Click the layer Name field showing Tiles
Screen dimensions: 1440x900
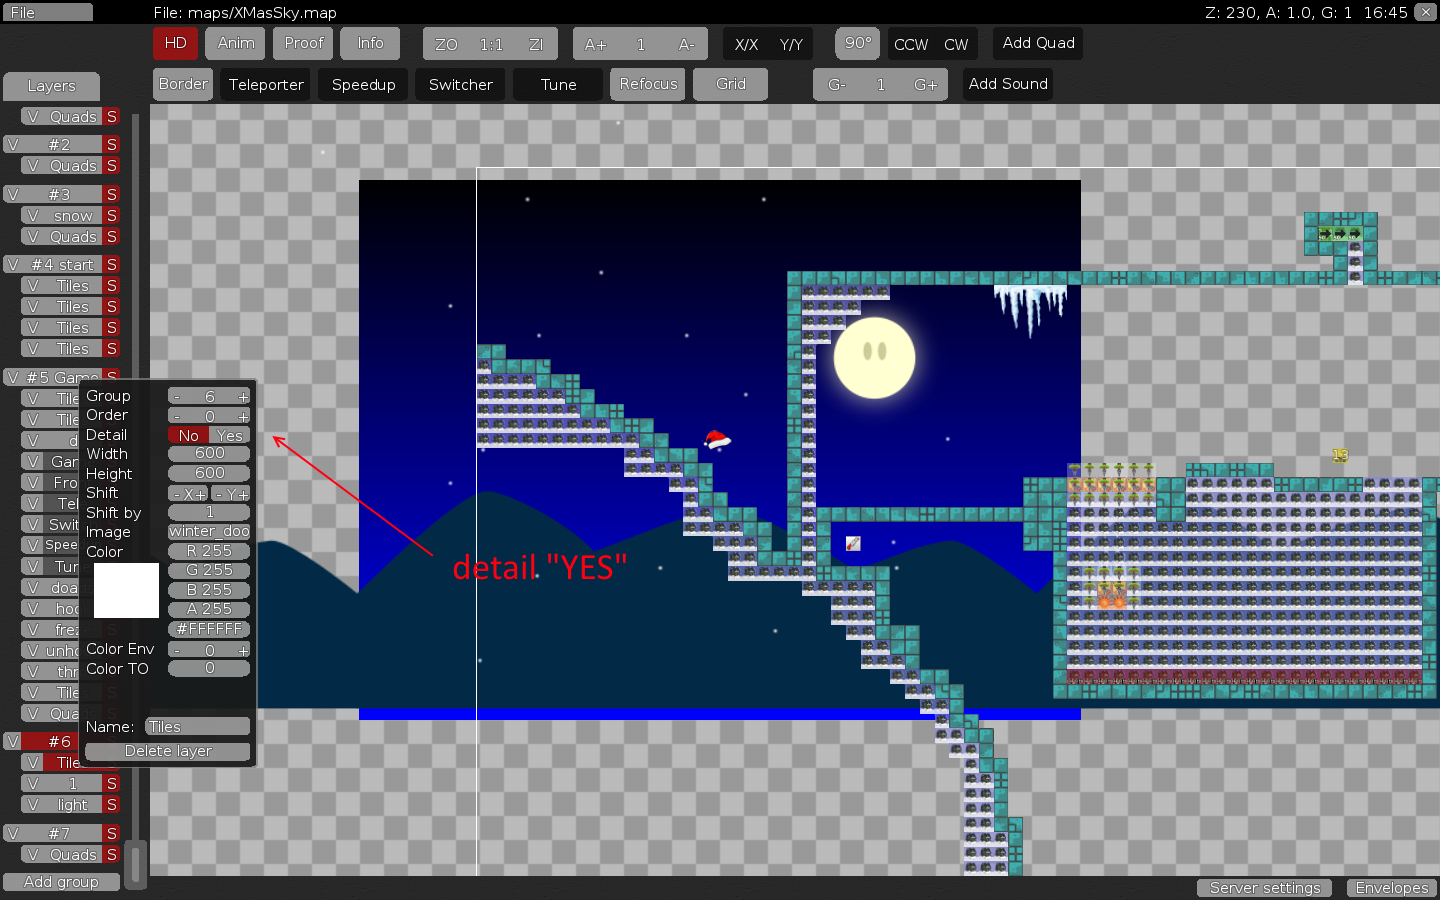197,726
